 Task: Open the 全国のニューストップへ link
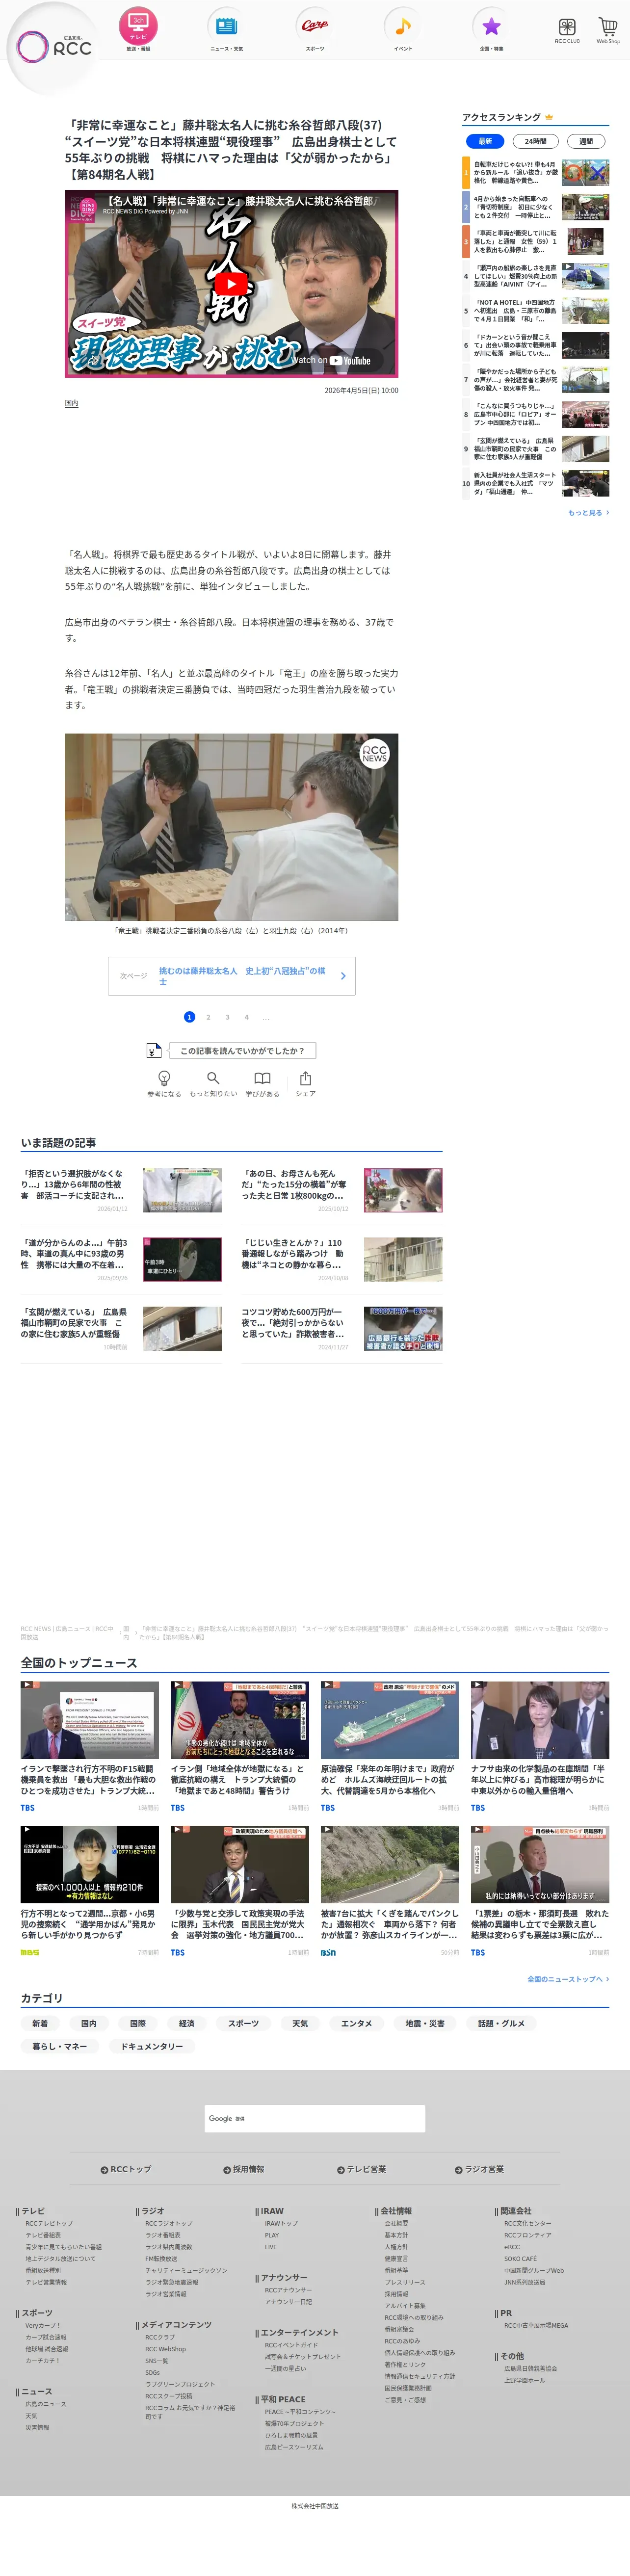click(568, 1979)
